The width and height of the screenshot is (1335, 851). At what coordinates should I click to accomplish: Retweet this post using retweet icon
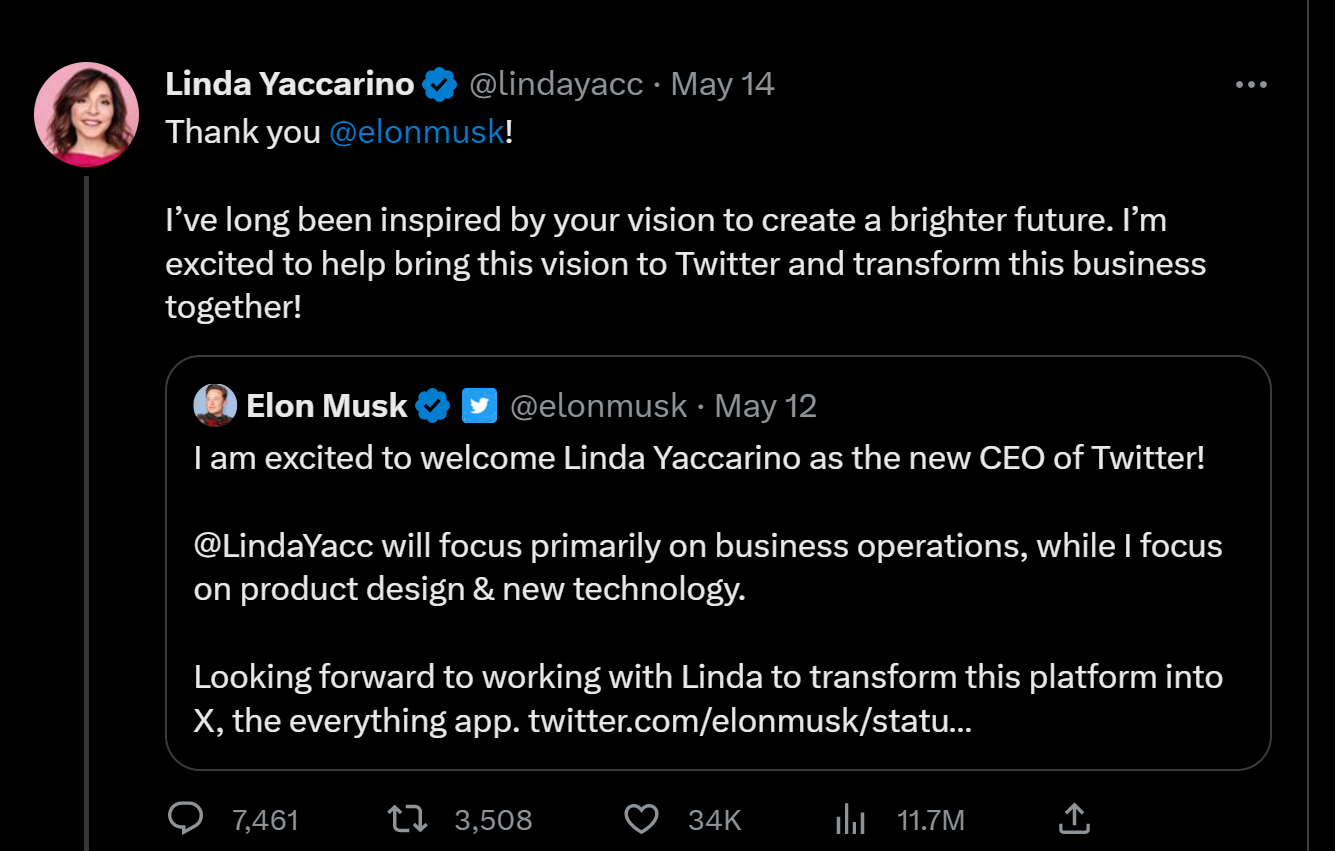pos(407,819)
